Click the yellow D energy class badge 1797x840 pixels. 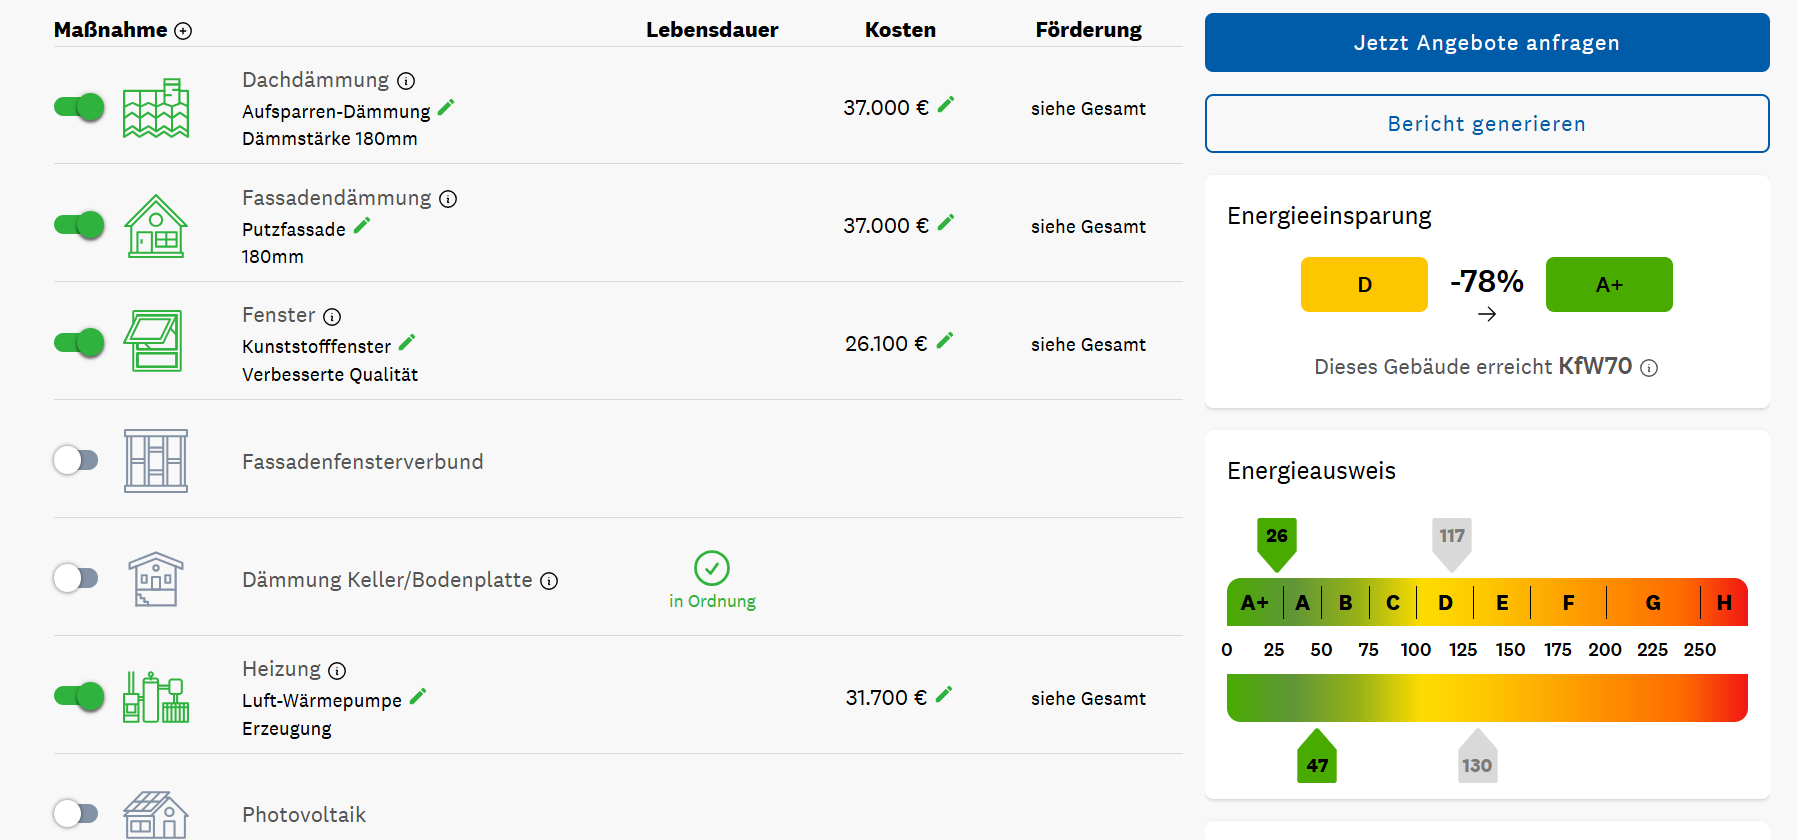pyautogui.click(x=1364, y=285)
